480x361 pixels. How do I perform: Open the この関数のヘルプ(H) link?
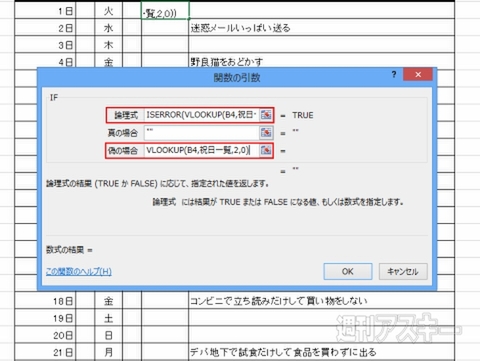[79, 272]
